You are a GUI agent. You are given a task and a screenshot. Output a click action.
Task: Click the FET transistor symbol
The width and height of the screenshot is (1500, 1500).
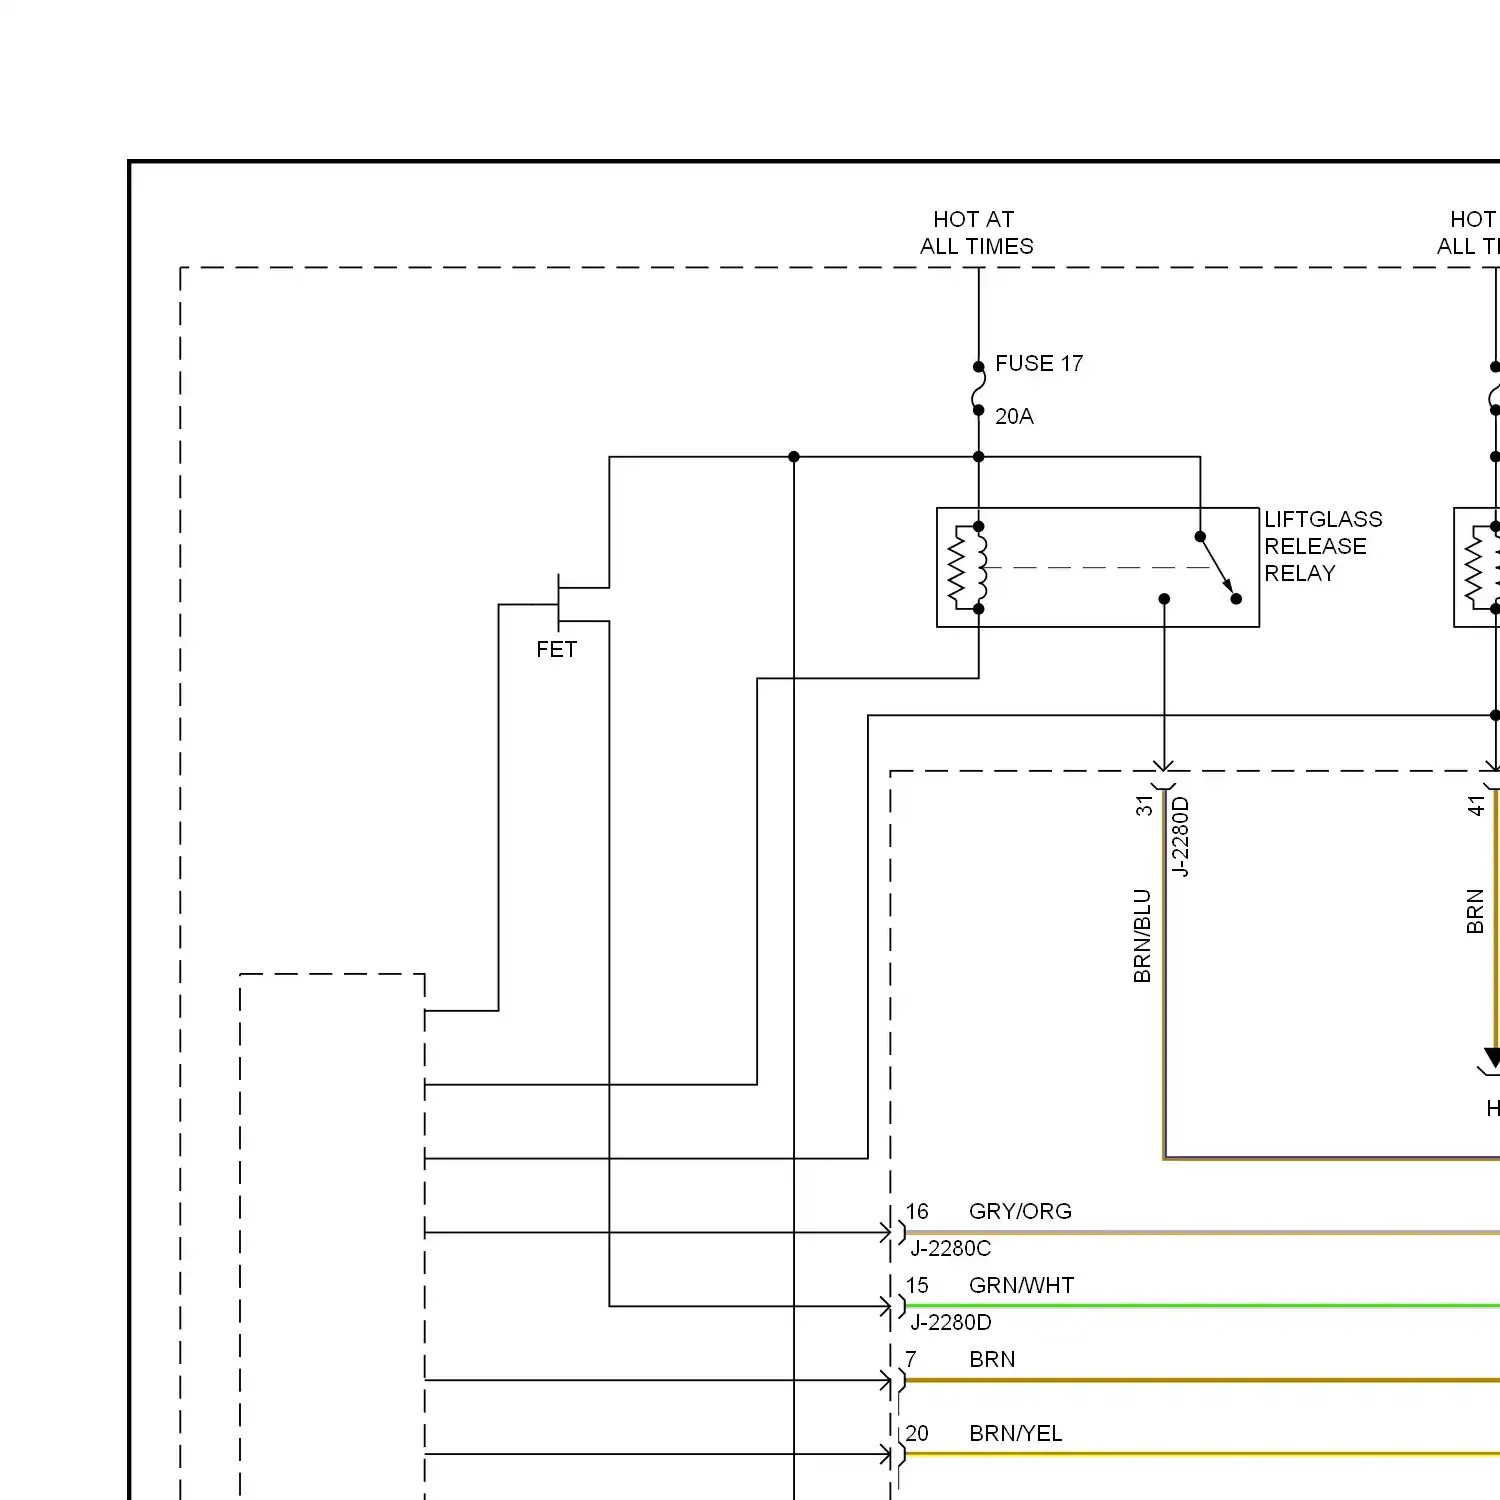[x=583, y=604]
